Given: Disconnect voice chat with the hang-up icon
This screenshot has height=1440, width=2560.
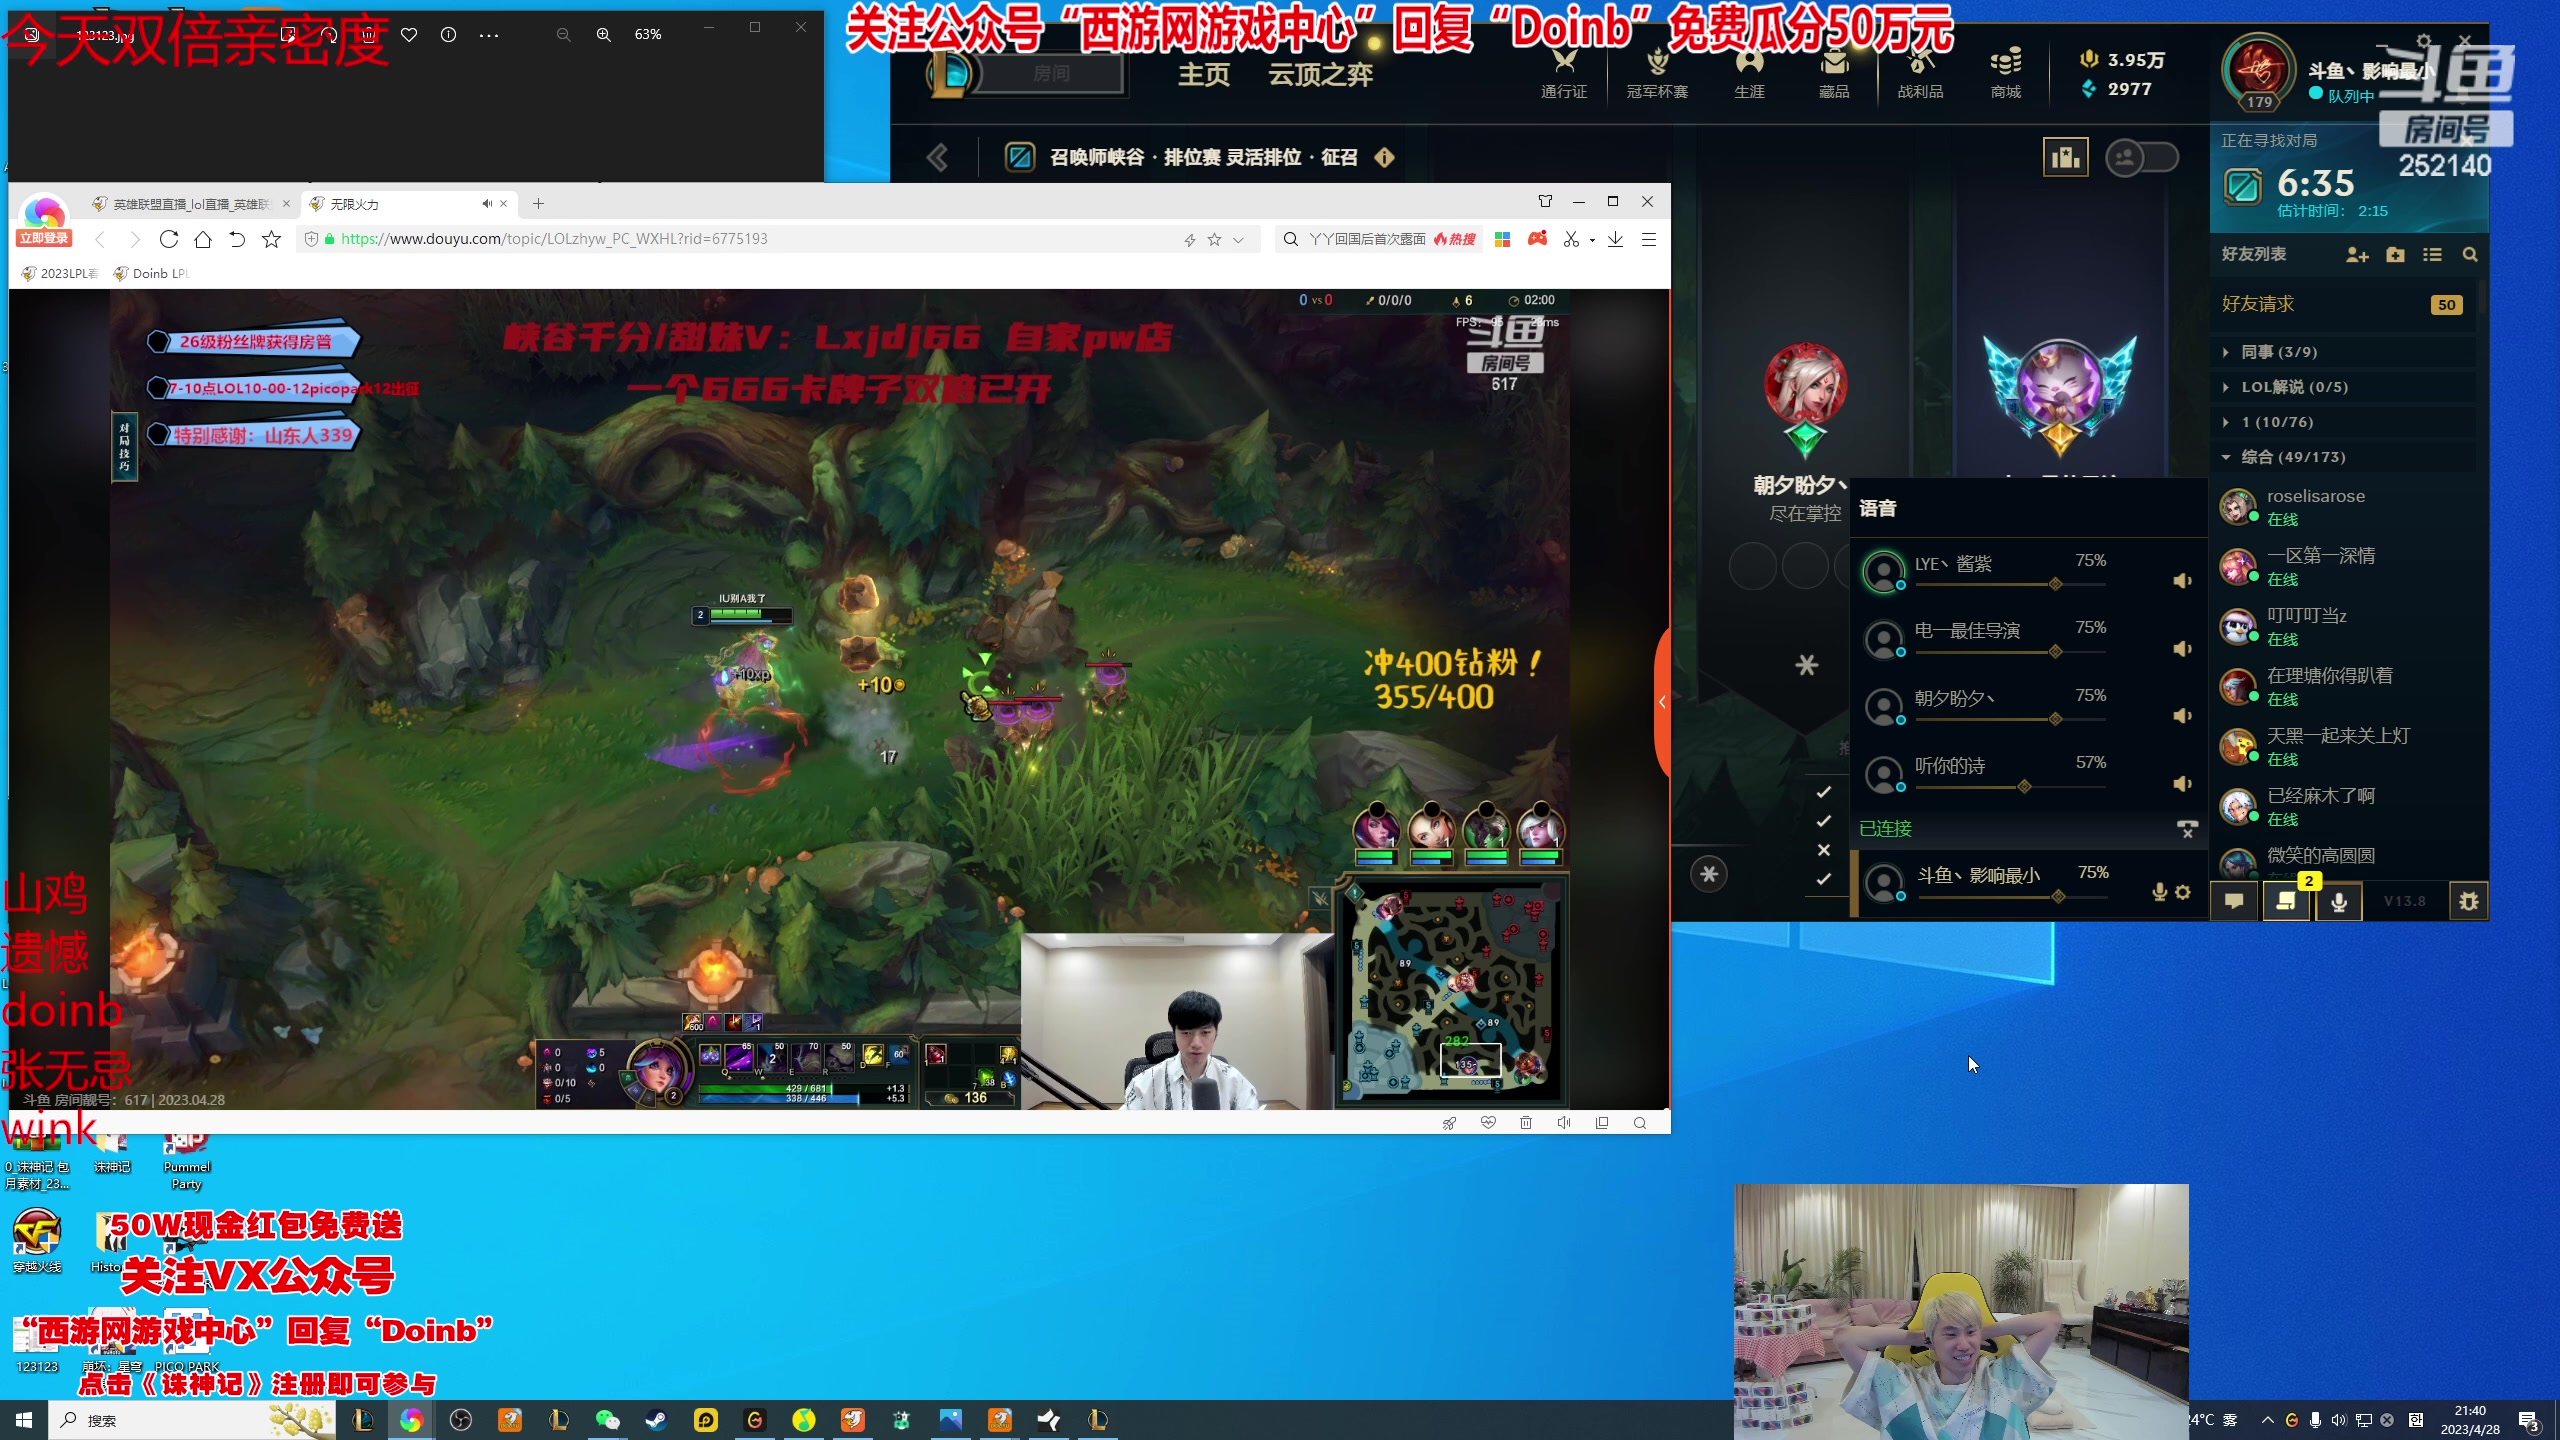Looking at the screenshot, I should [x=2187, y=829].
